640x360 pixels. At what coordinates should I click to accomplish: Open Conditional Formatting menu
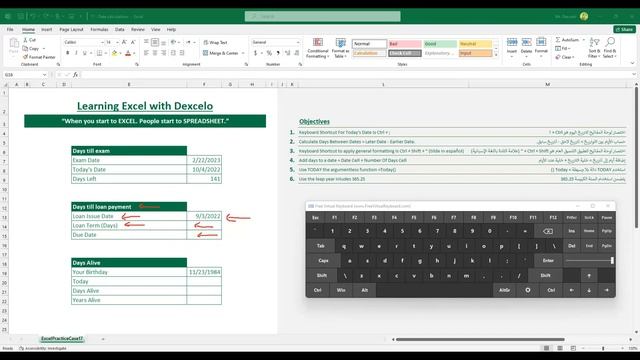318,48
